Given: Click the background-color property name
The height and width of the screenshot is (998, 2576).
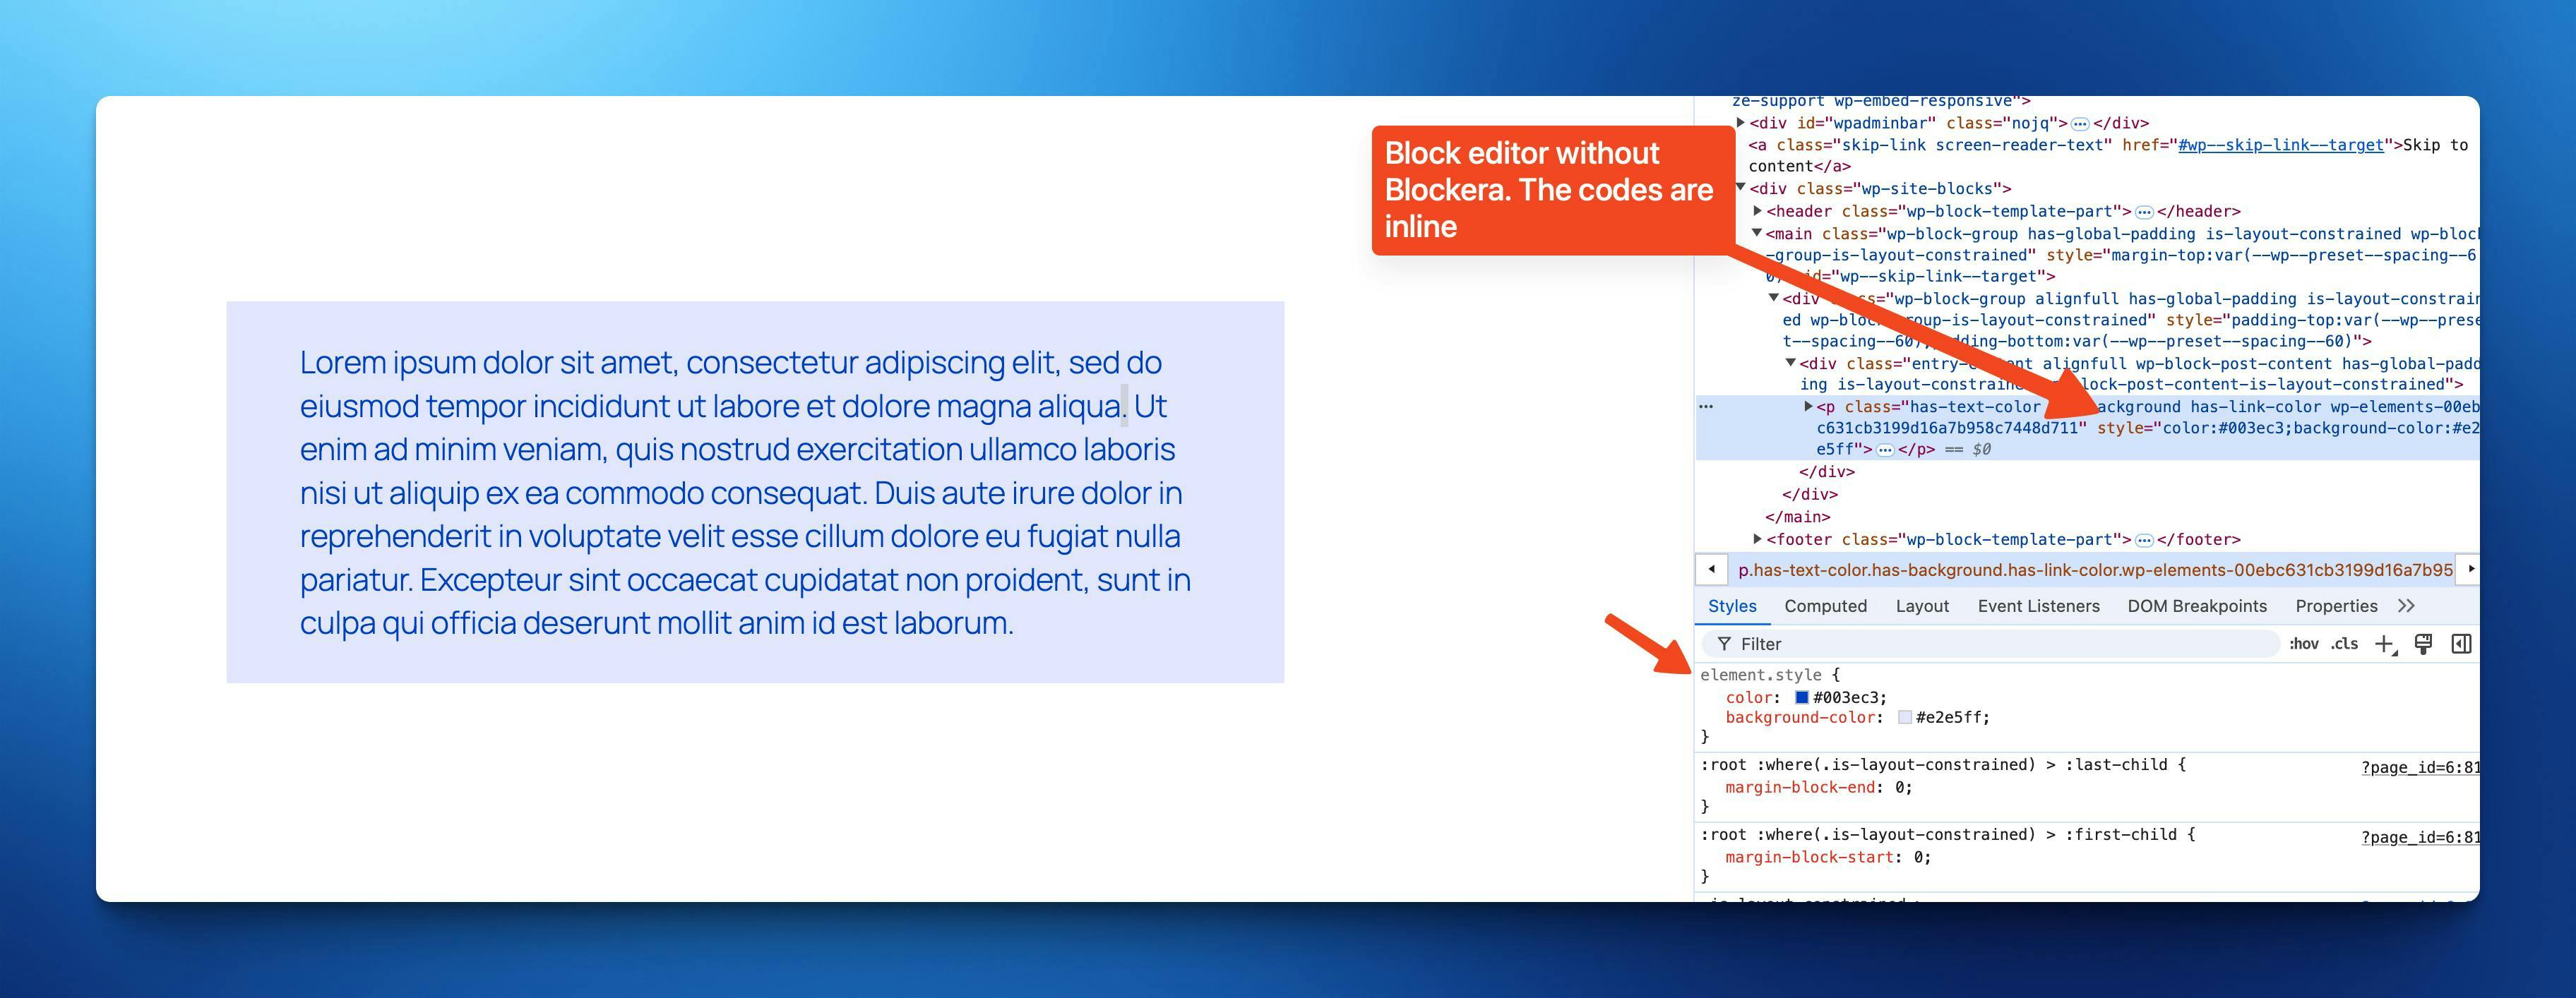Looking at the screenshot, I should [1800, 718].
